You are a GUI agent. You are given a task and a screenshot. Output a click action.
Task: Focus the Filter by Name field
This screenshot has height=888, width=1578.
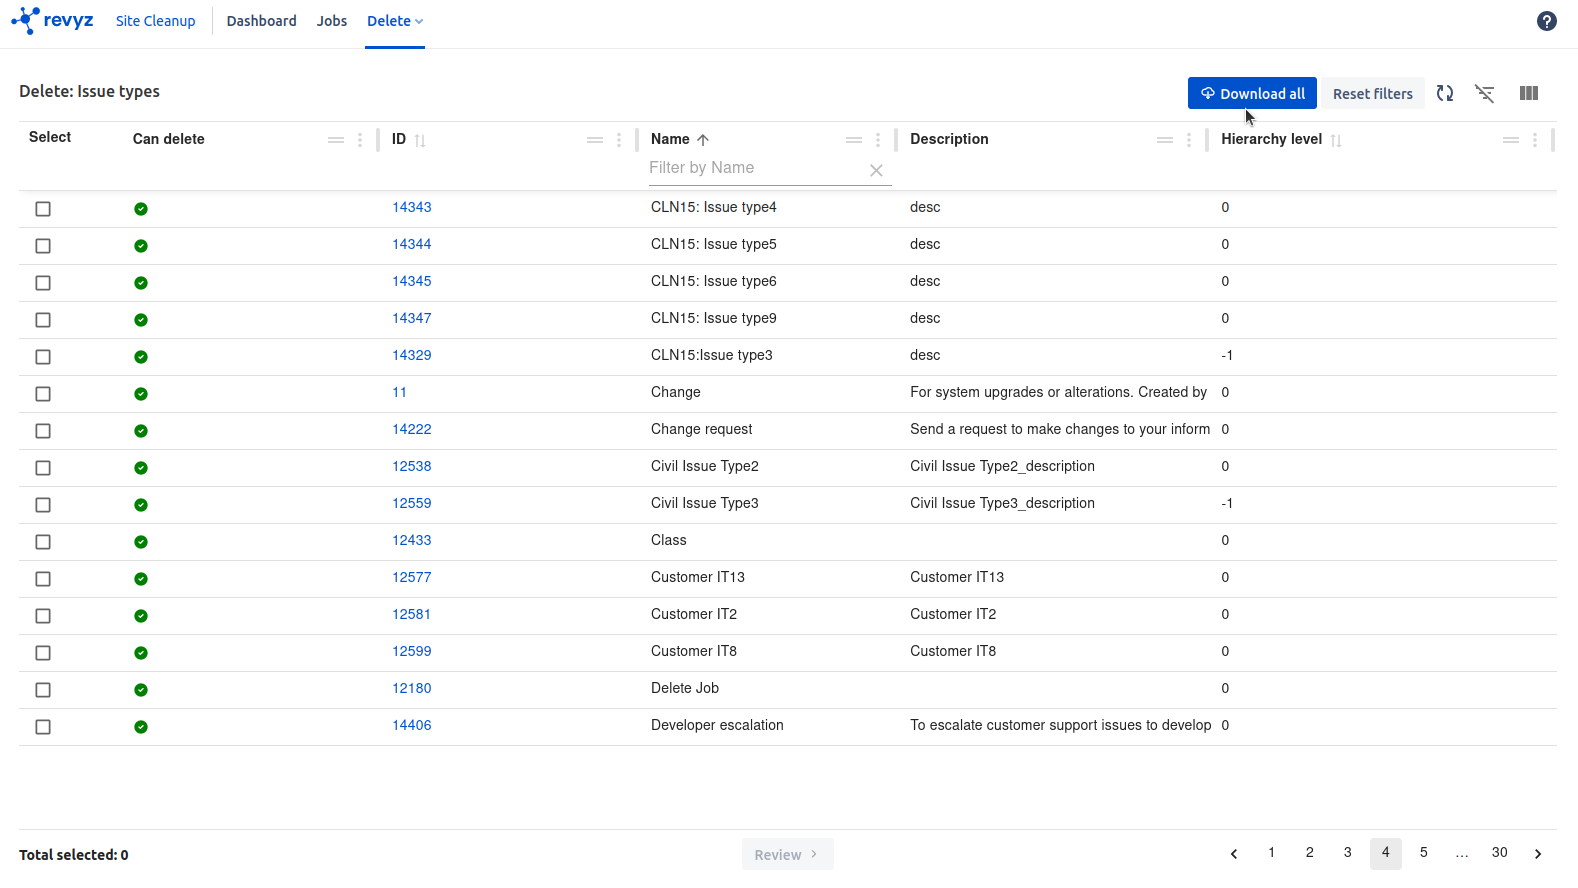click(755, 168)
